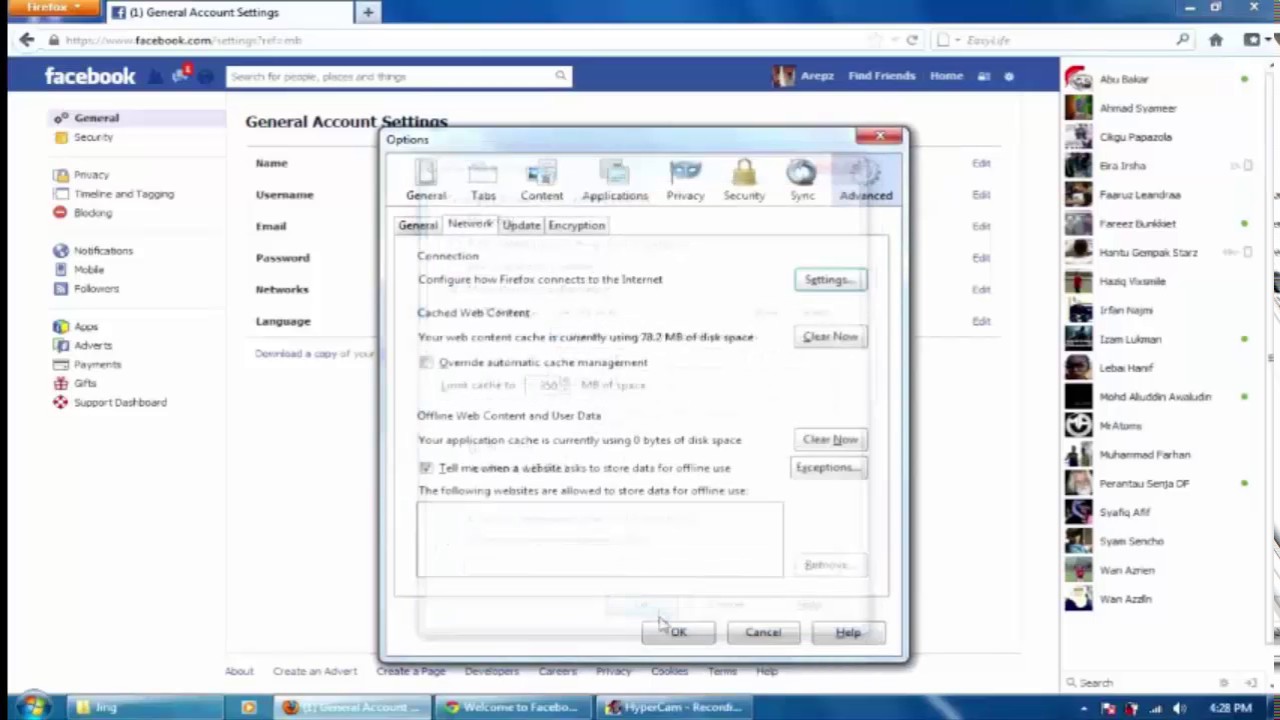Image resolution: width=1280 pixels, height=720 pixels.
Task: Select the General Account Settings browser tab
Action: (x=229, y=12)
